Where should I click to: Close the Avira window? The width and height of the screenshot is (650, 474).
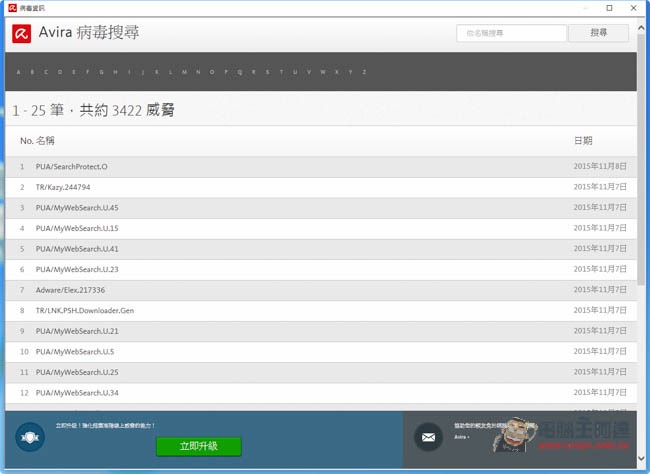click(x=633, y=8)
